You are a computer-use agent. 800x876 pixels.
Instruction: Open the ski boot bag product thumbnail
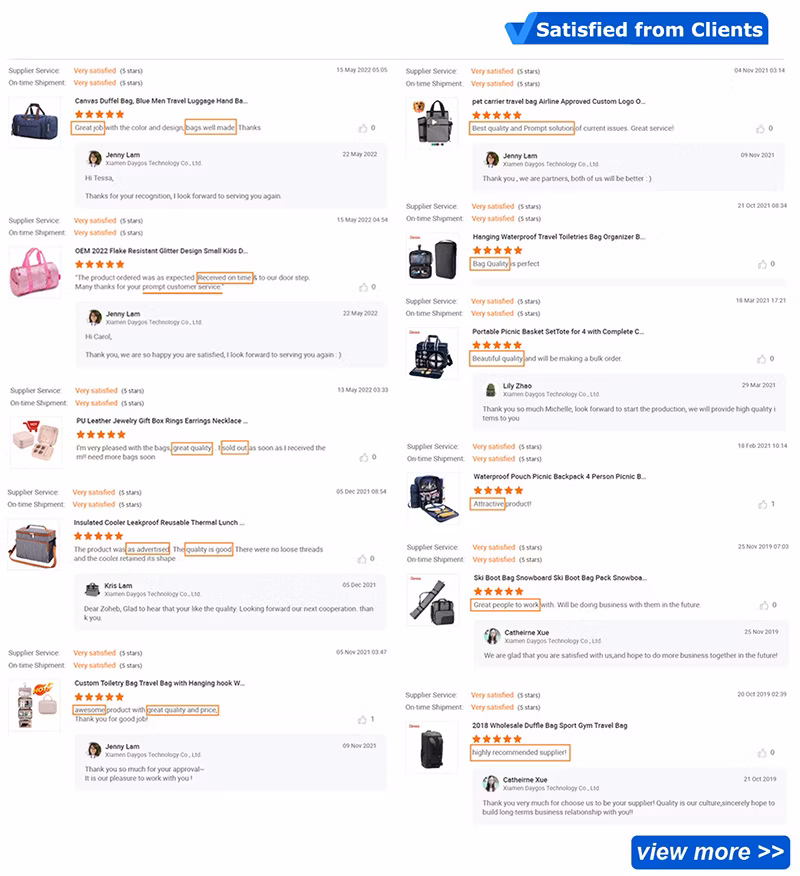[433, 601]
